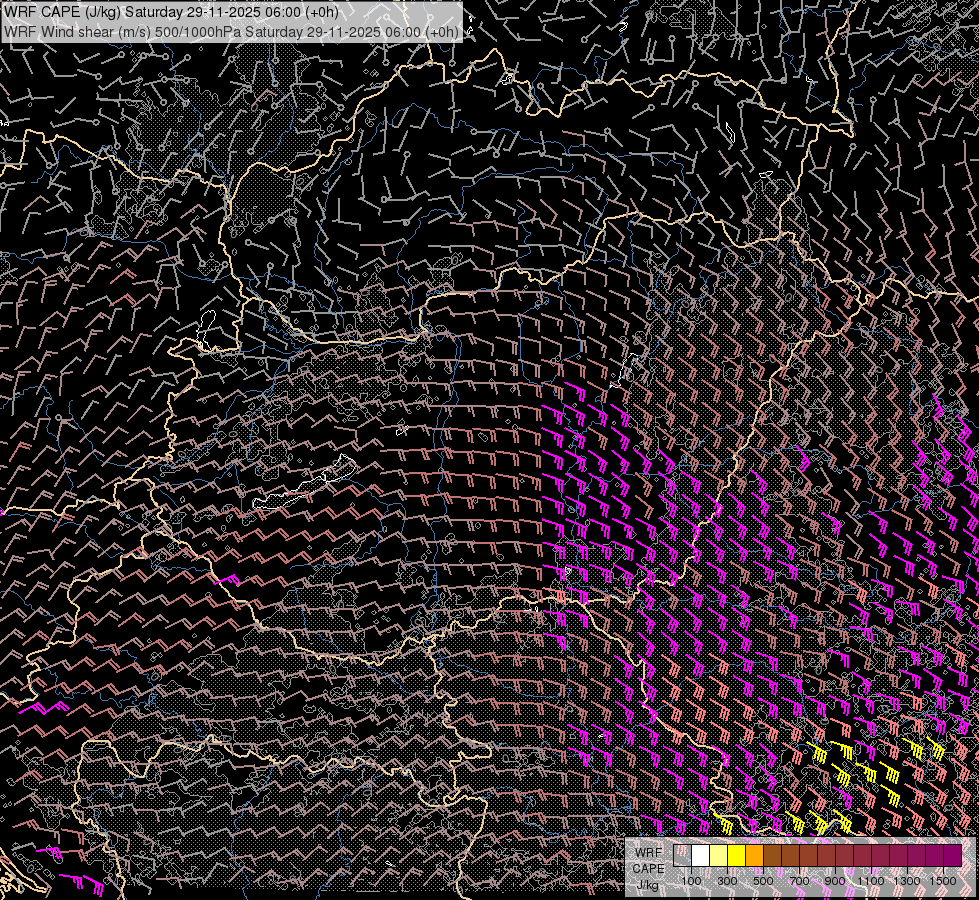Click the transparent first legend swatch
Viewport: 979px width, 900px height.
pos(682,856)
